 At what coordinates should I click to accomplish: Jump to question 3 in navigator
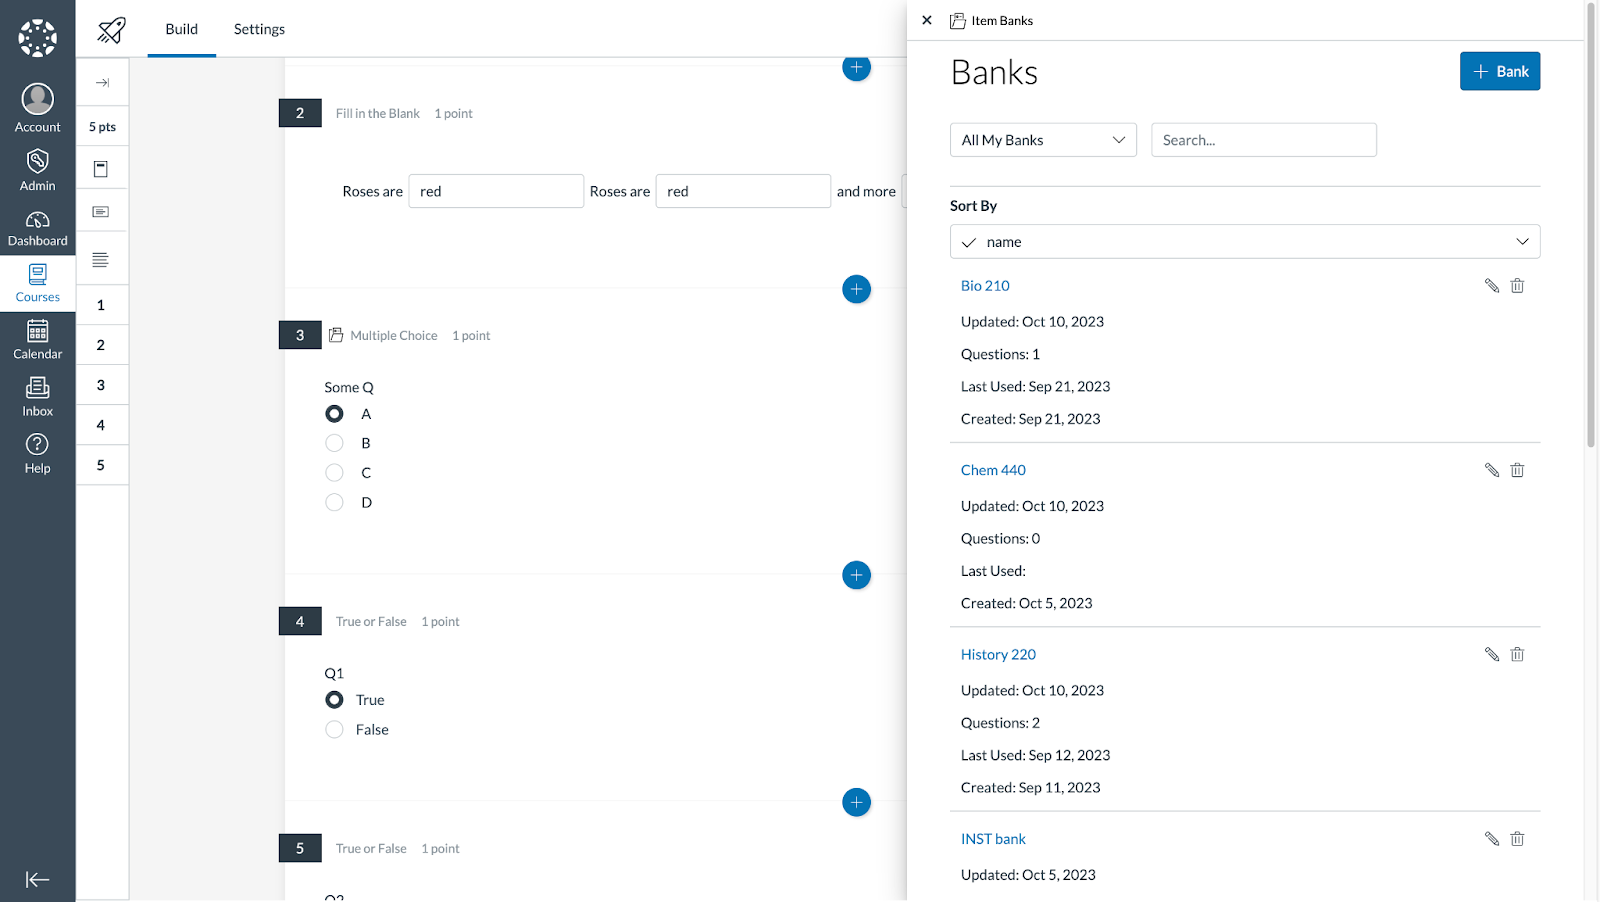click(101, 385)
